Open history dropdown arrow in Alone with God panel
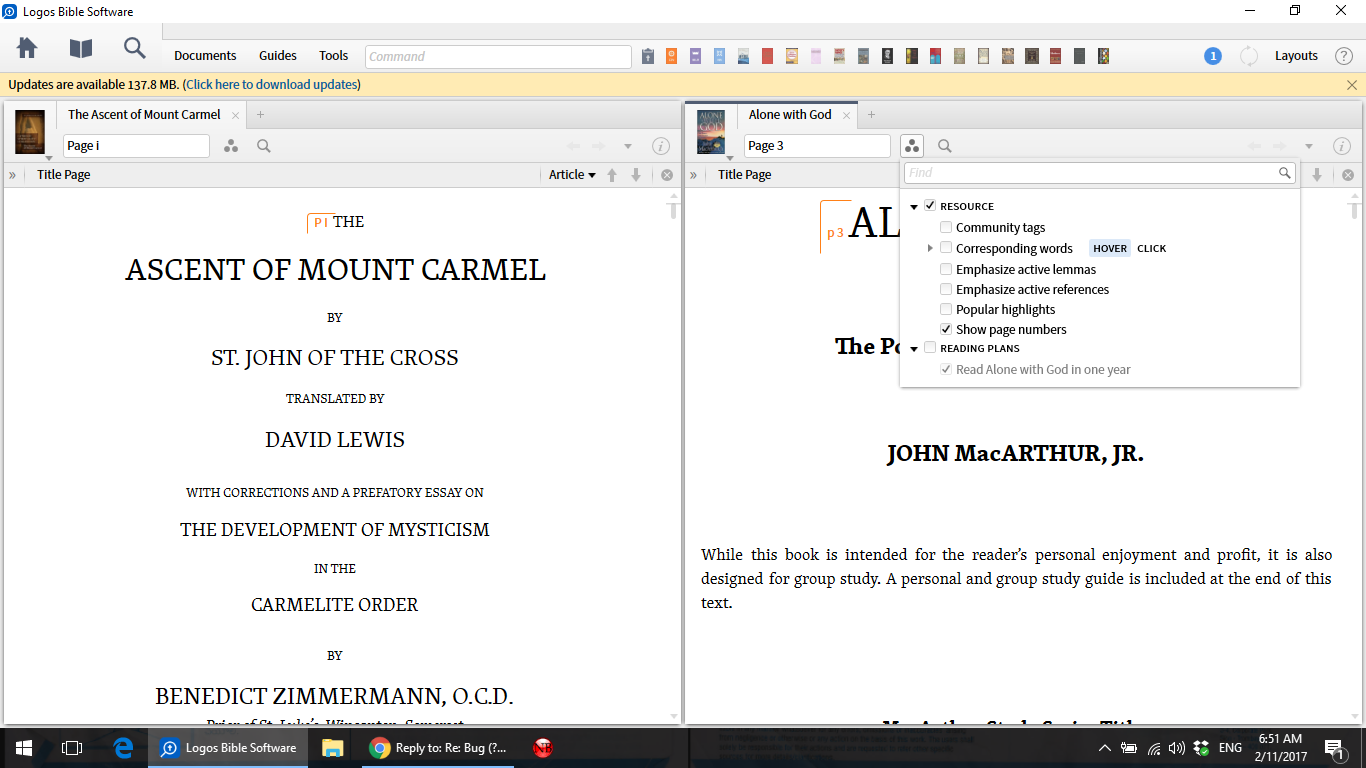The height and width of the screenshot is (768, 1366). [x=1308, y=147]
